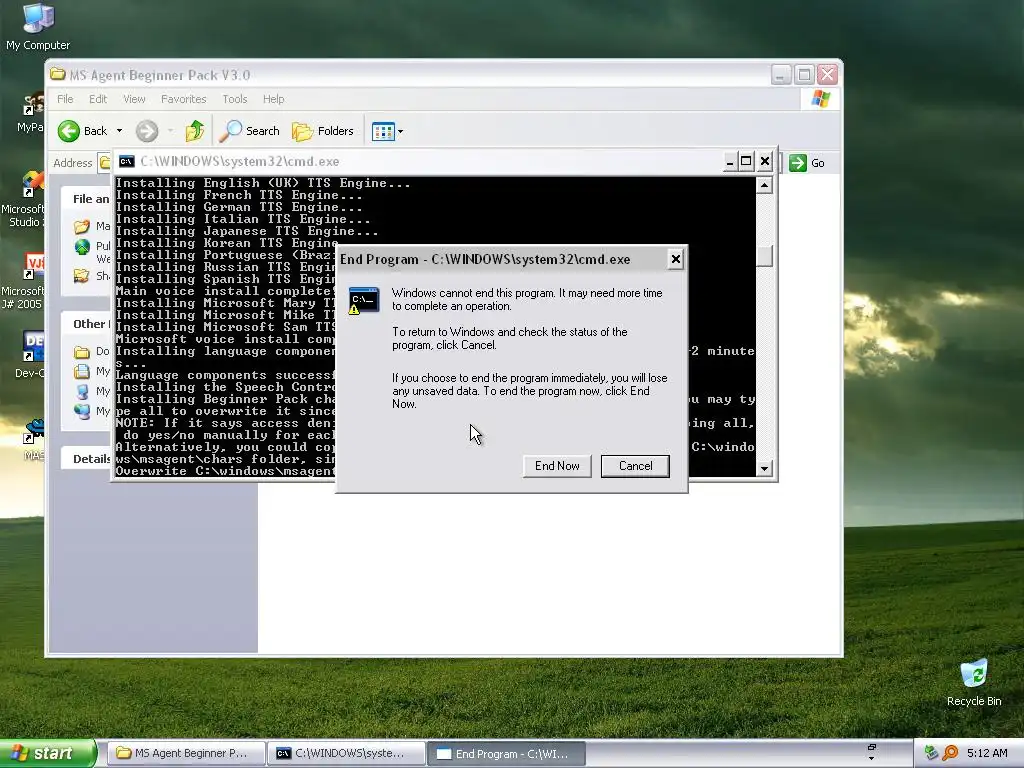This screenshot has width=1024, height=768.
Task: Click the Go button by the address bar
Action: coord(807,163)
